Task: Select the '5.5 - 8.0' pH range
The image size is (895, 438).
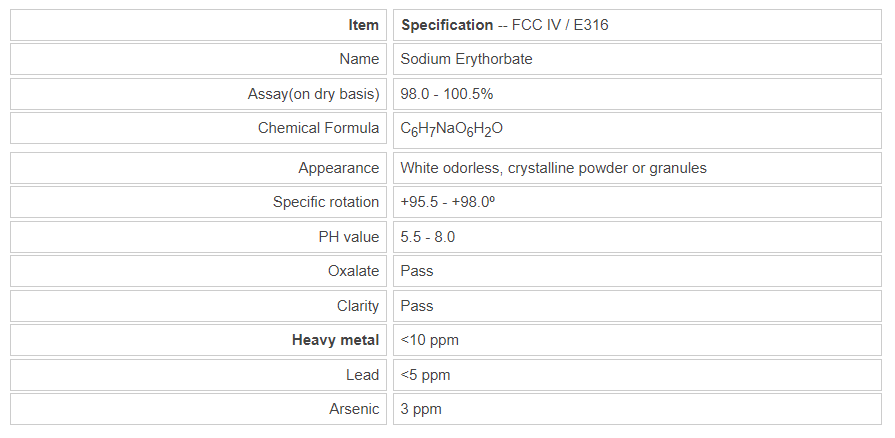Action: [428, 237]
